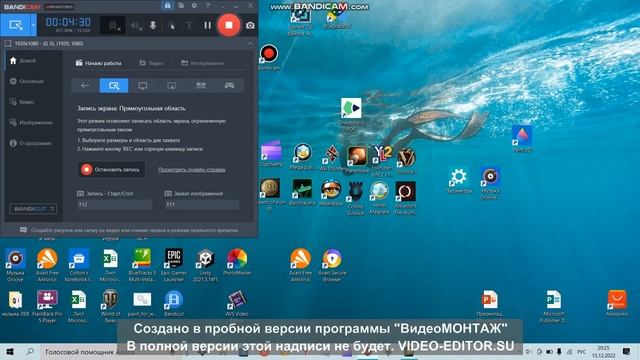Open the Victoria desktop icon

(x=406, y=160)
